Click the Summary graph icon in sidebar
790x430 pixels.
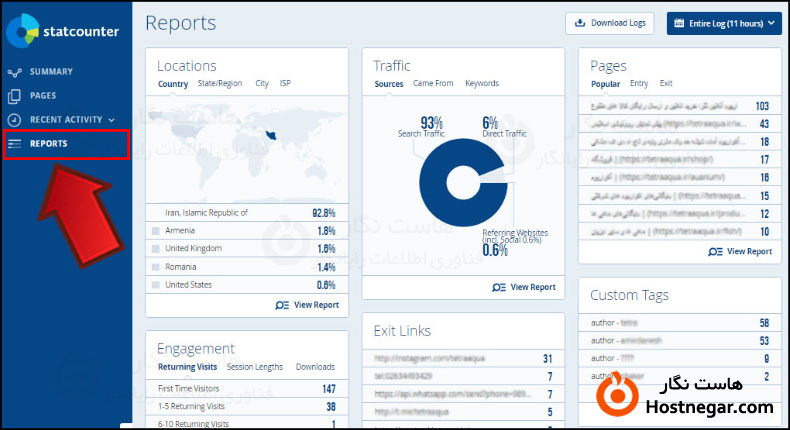(x=14, y=72)
